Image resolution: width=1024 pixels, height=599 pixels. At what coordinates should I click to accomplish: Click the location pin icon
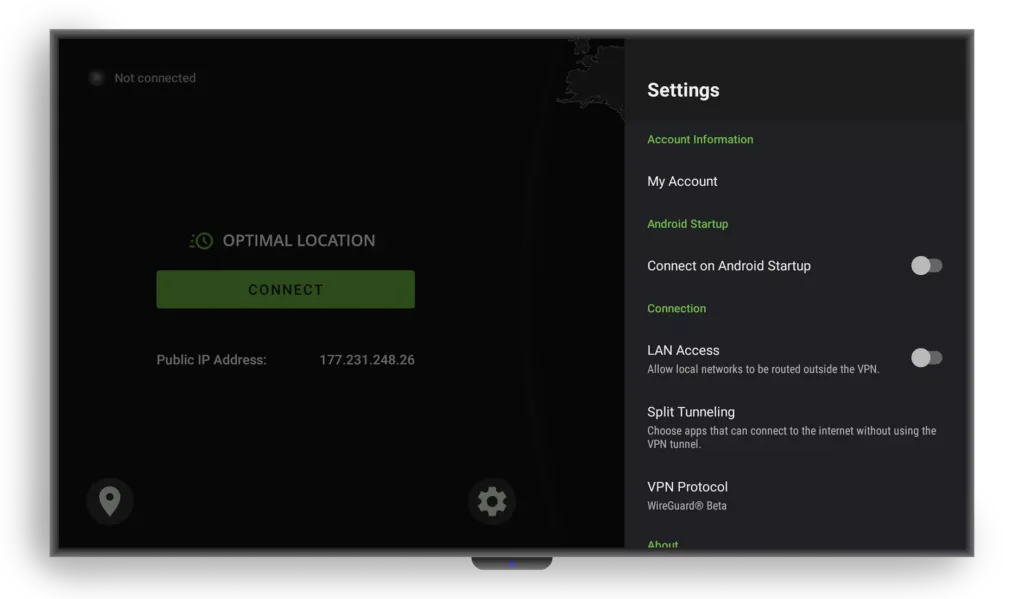click(110, 501)
